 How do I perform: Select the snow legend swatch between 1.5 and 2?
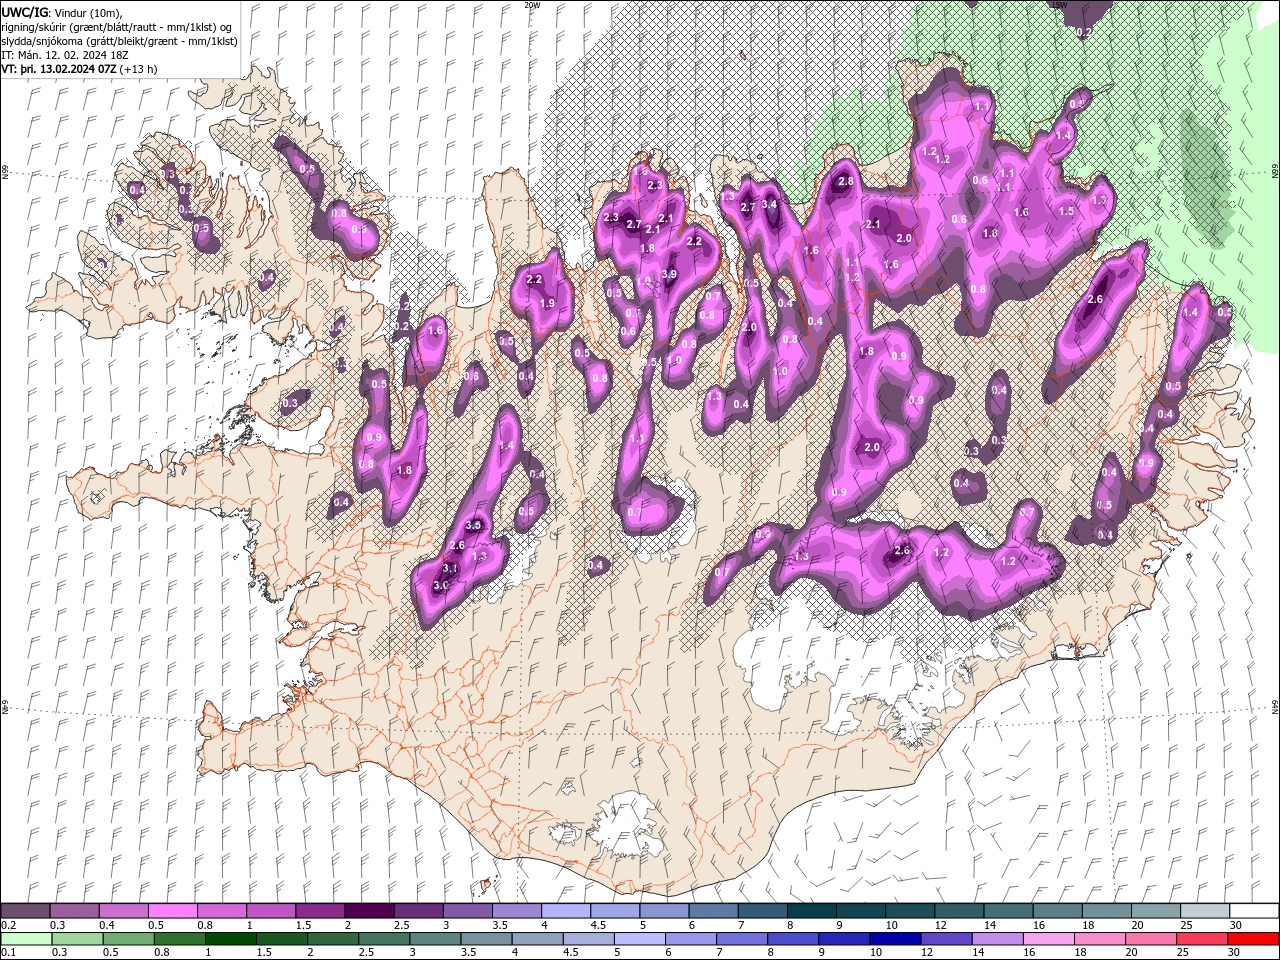(320, 910)
